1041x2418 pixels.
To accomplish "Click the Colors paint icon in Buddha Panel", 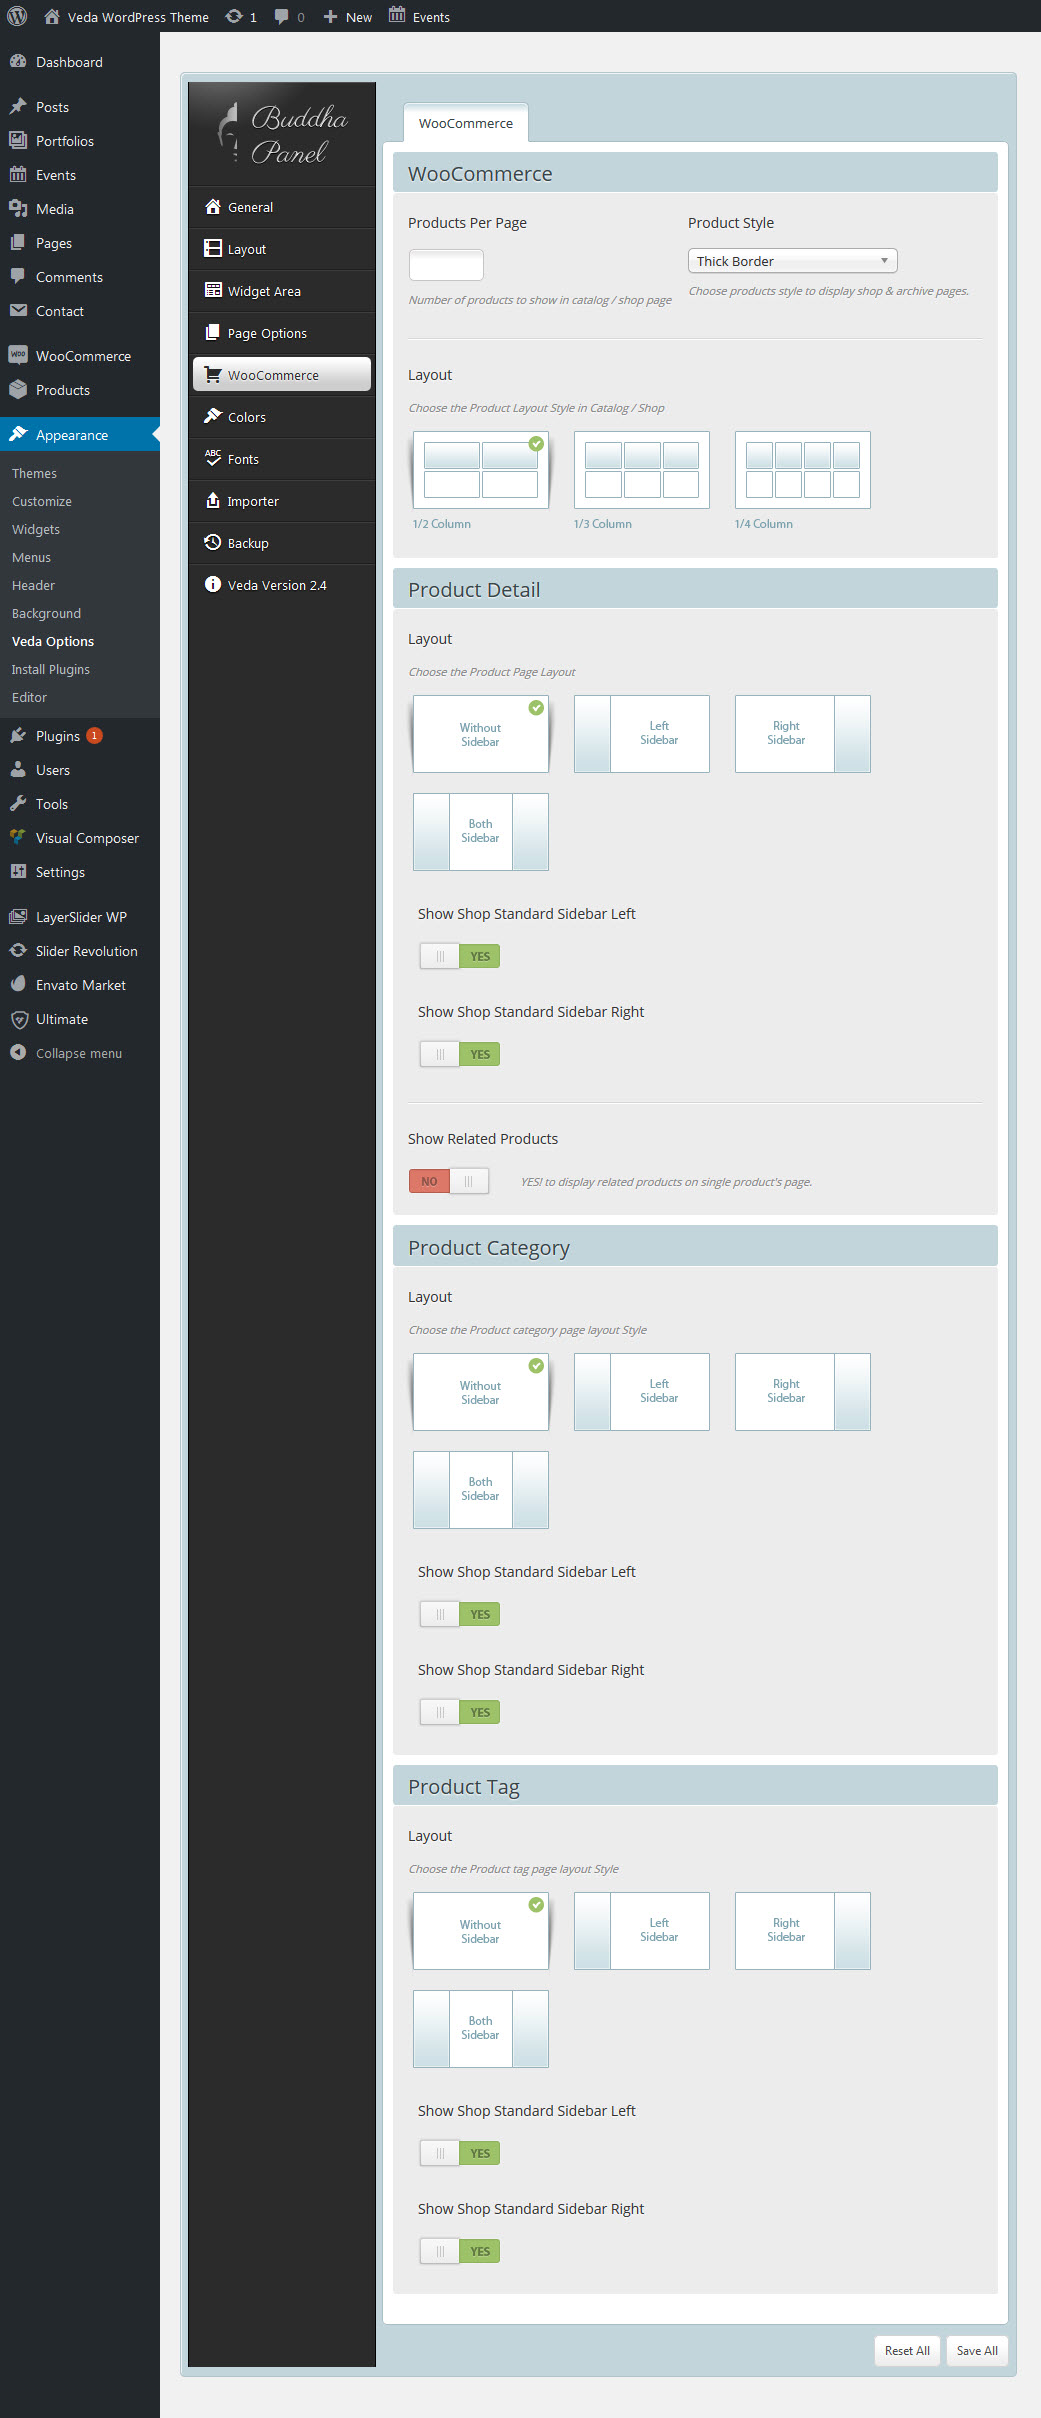I will (x=212, y=416).
